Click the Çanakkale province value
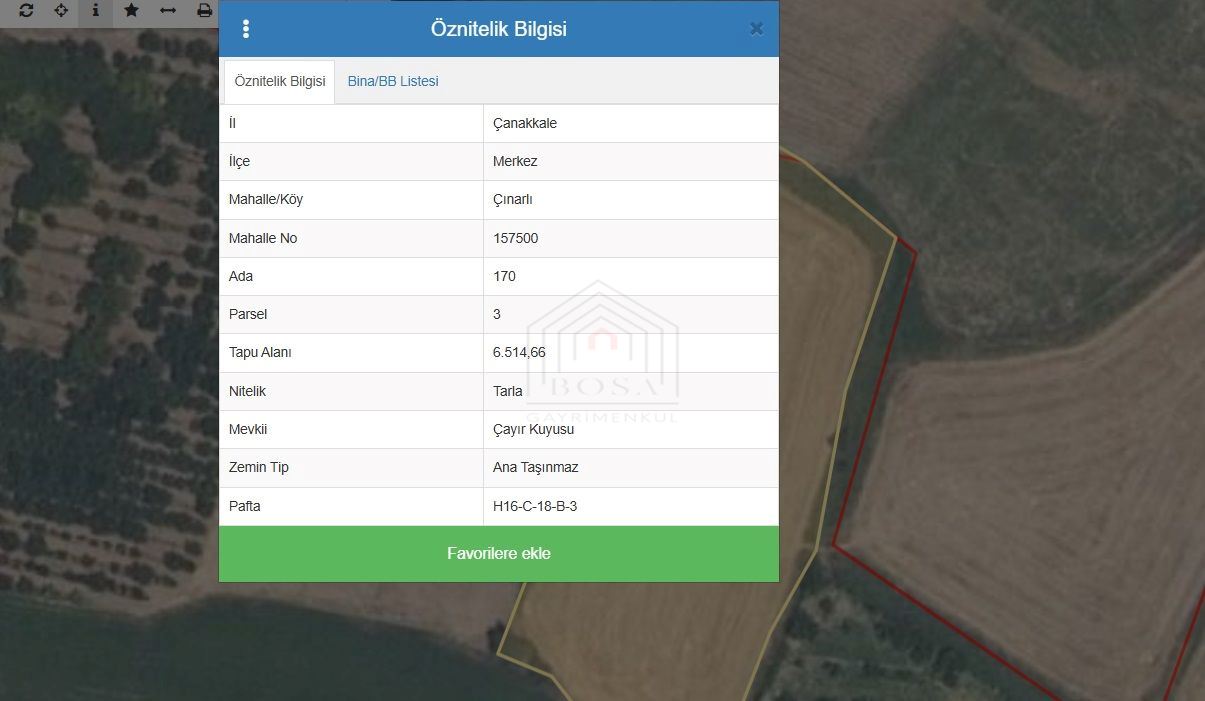Viewport: 1205px width, 701px height. [x=525, y=123]
